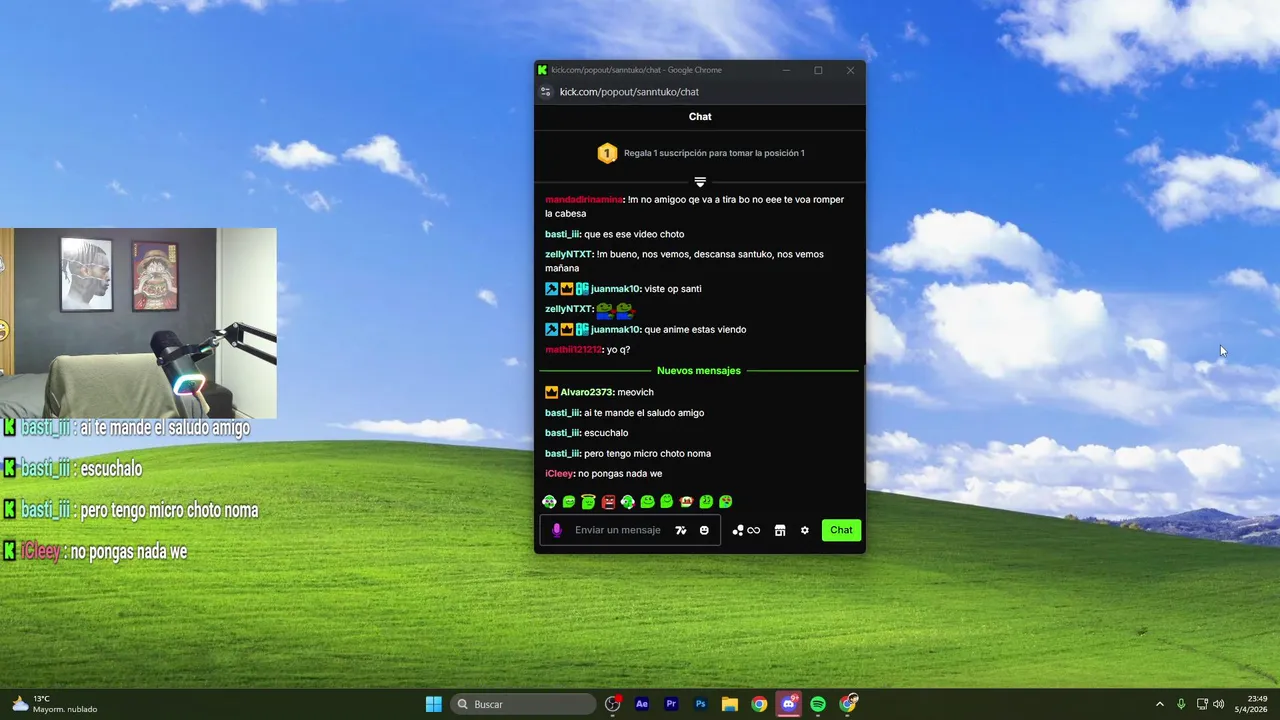Open Spotify from taskbar
The width and height of the screenshot is (1280, 720).
(x=818, y=704)
